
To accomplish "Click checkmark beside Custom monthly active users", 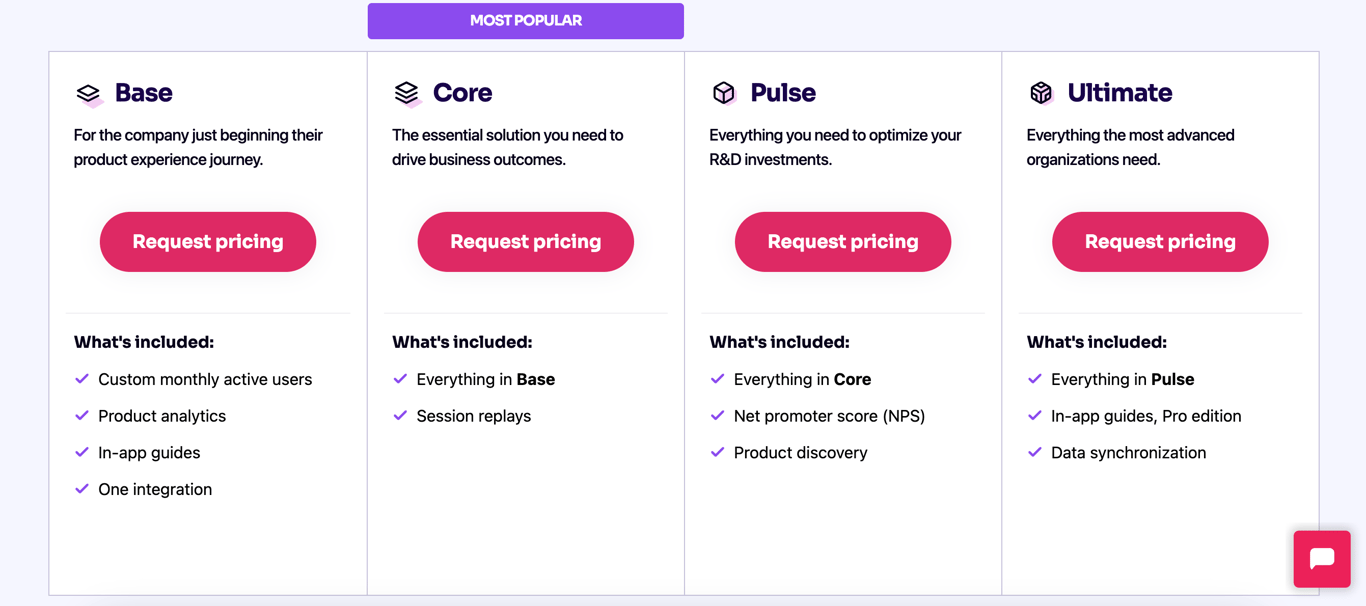I will (82, 379).
